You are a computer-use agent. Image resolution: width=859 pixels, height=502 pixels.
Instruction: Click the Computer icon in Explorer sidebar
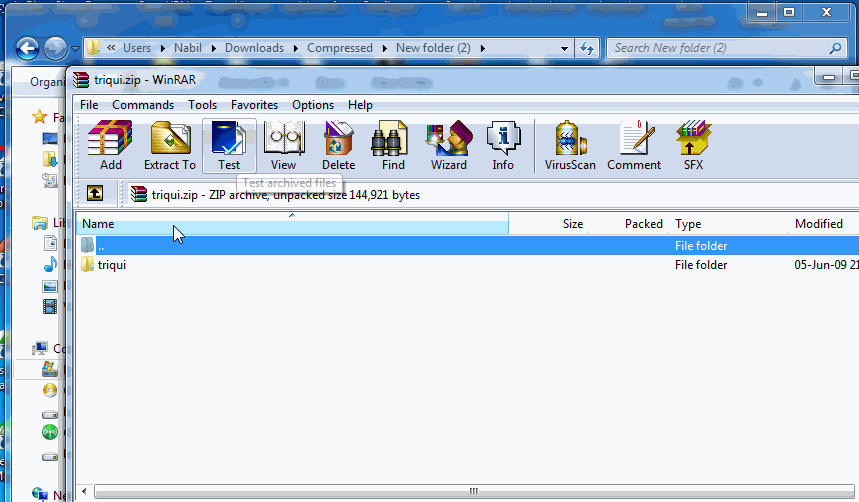click(39, 349)
